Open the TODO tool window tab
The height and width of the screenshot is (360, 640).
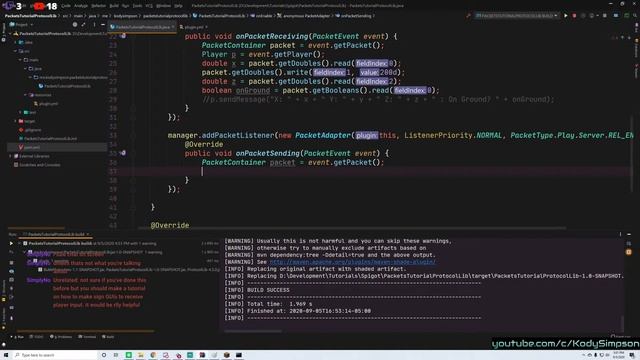click(37, 337)
